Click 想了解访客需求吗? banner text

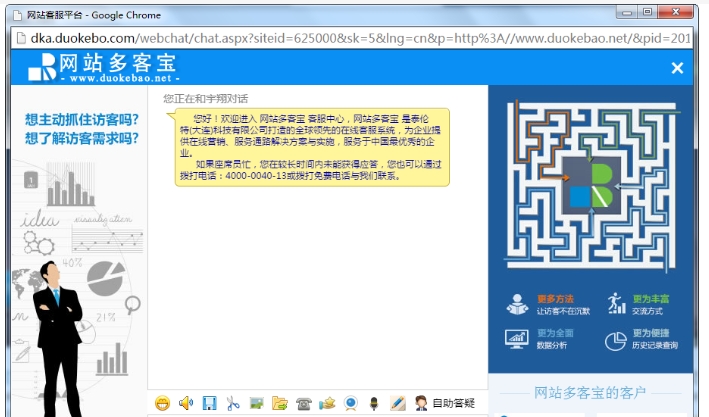[82, 138]
